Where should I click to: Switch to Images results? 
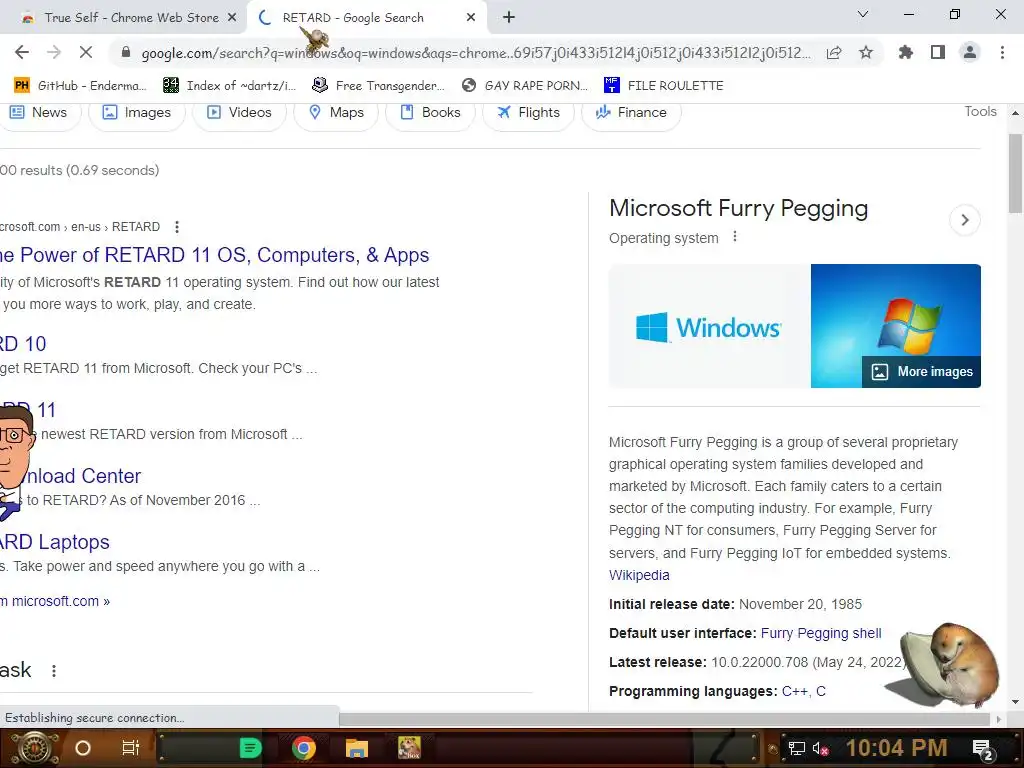[136, 112]
